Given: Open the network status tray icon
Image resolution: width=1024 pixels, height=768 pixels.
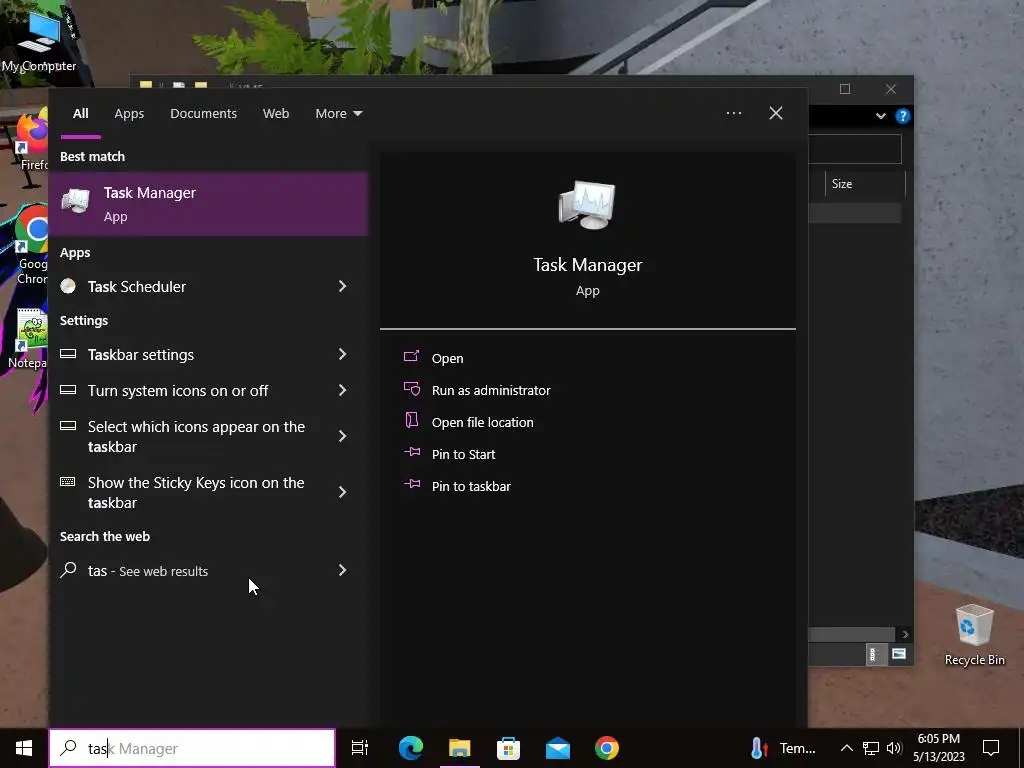Looking at the screenshot, I should pyautogui.click(x=871, y=748).
